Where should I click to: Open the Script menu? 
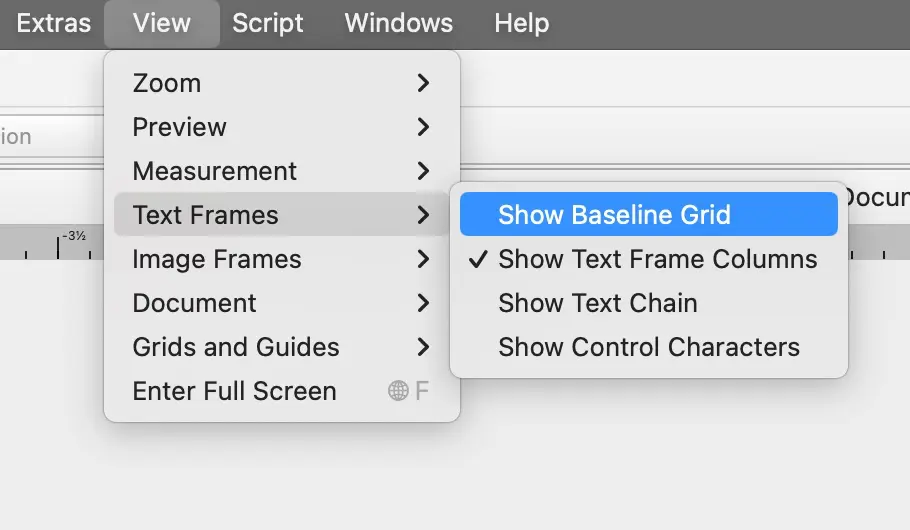pyautogui.click(x=268, y=23)
